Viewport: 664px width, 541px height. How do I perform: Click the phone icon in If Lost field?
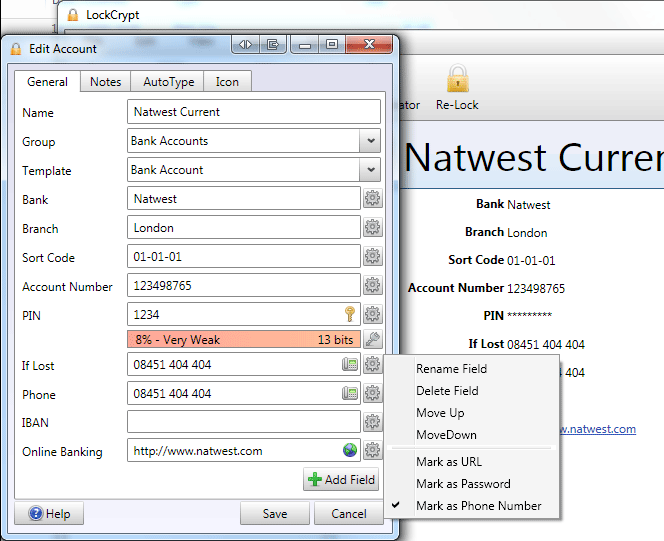click(350, 364)
